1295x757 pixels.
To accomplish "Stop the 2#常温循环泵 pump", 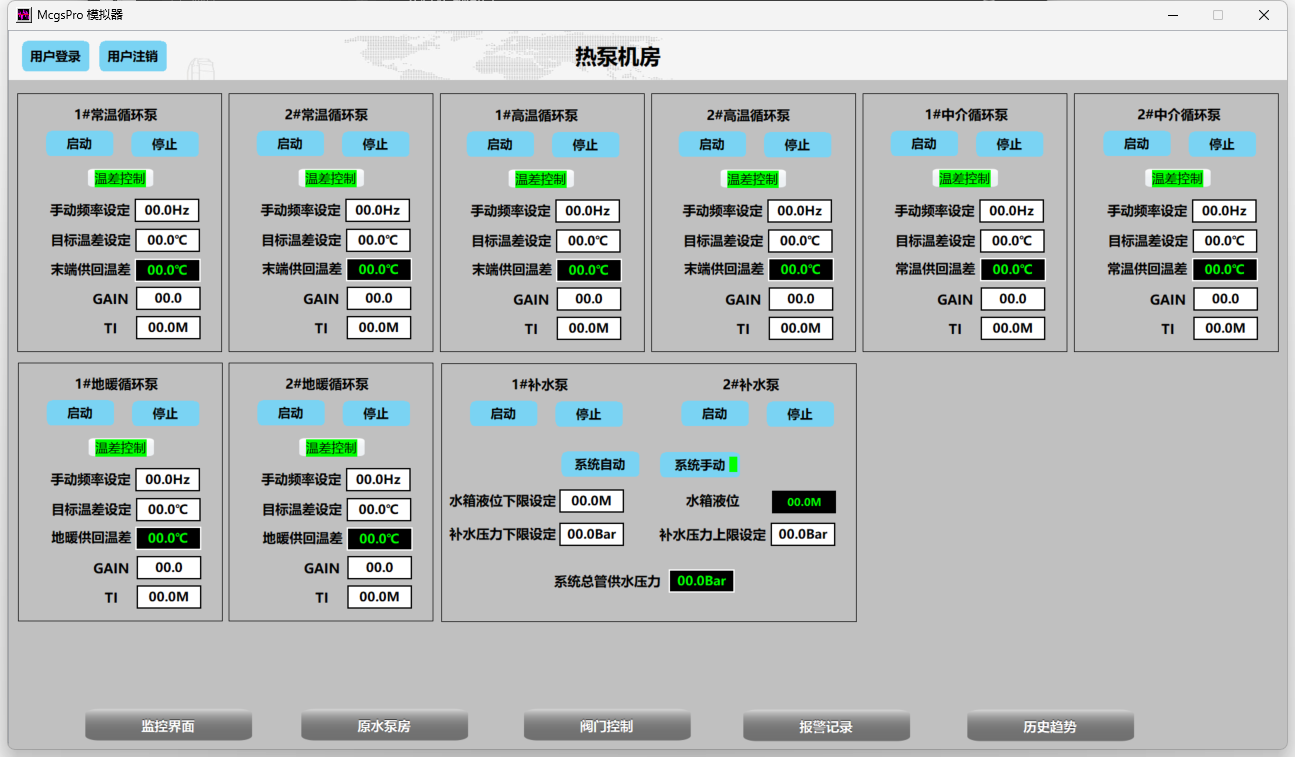I will point(375,144).
